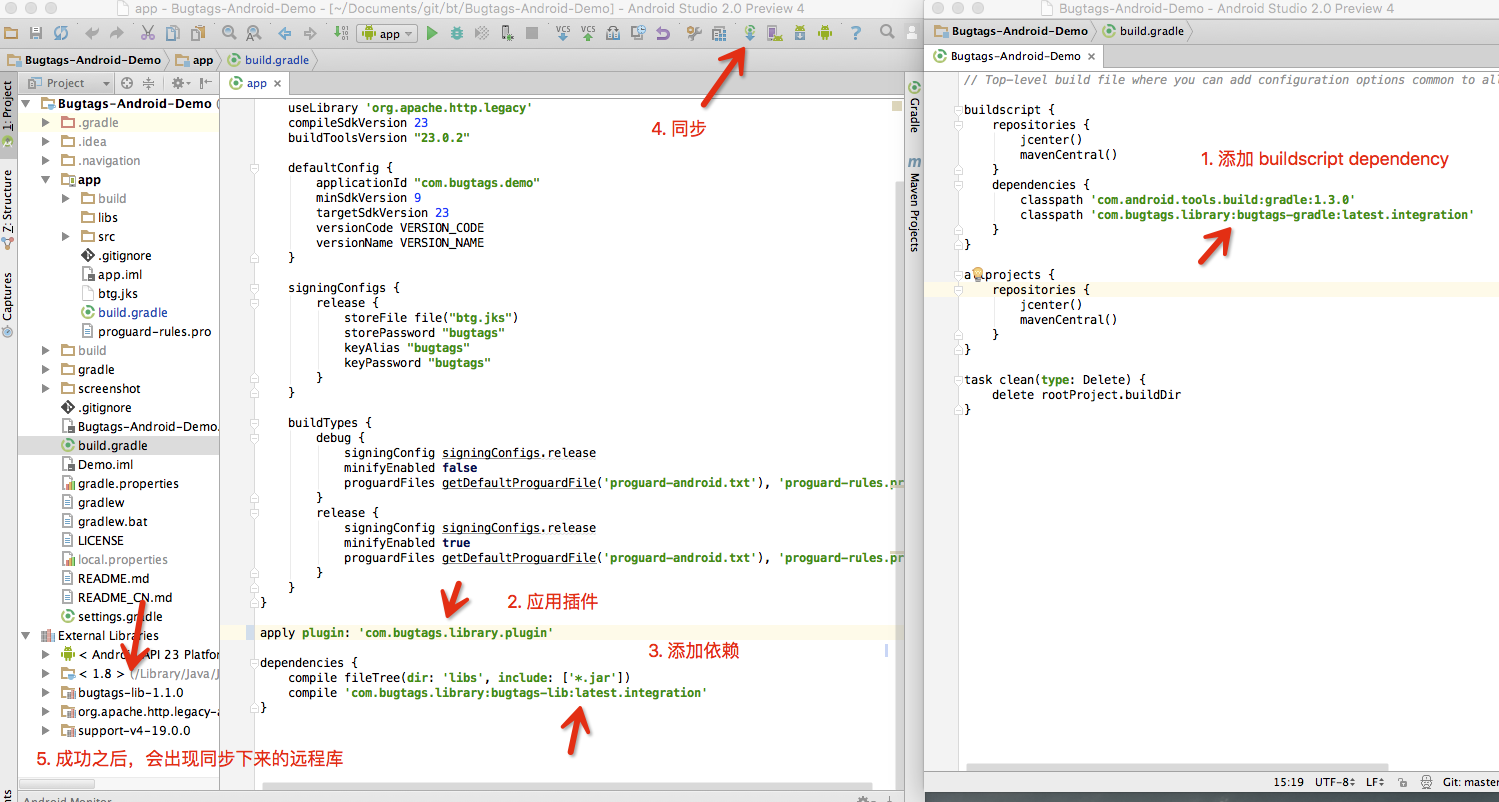Select proguard-rules.pro in project tree

coord(154,332)
